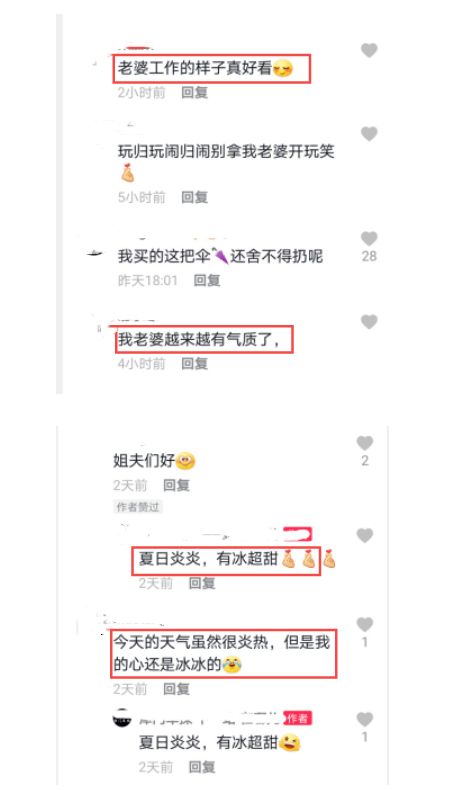Tap heart with 2 likes on "姐夫们好"

364,443
